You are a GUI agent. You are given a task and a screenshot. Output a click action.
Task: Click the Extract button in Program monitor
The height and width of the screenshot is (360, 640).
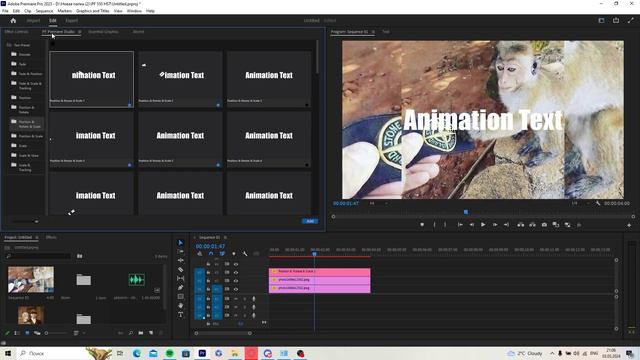click(532, 224)
